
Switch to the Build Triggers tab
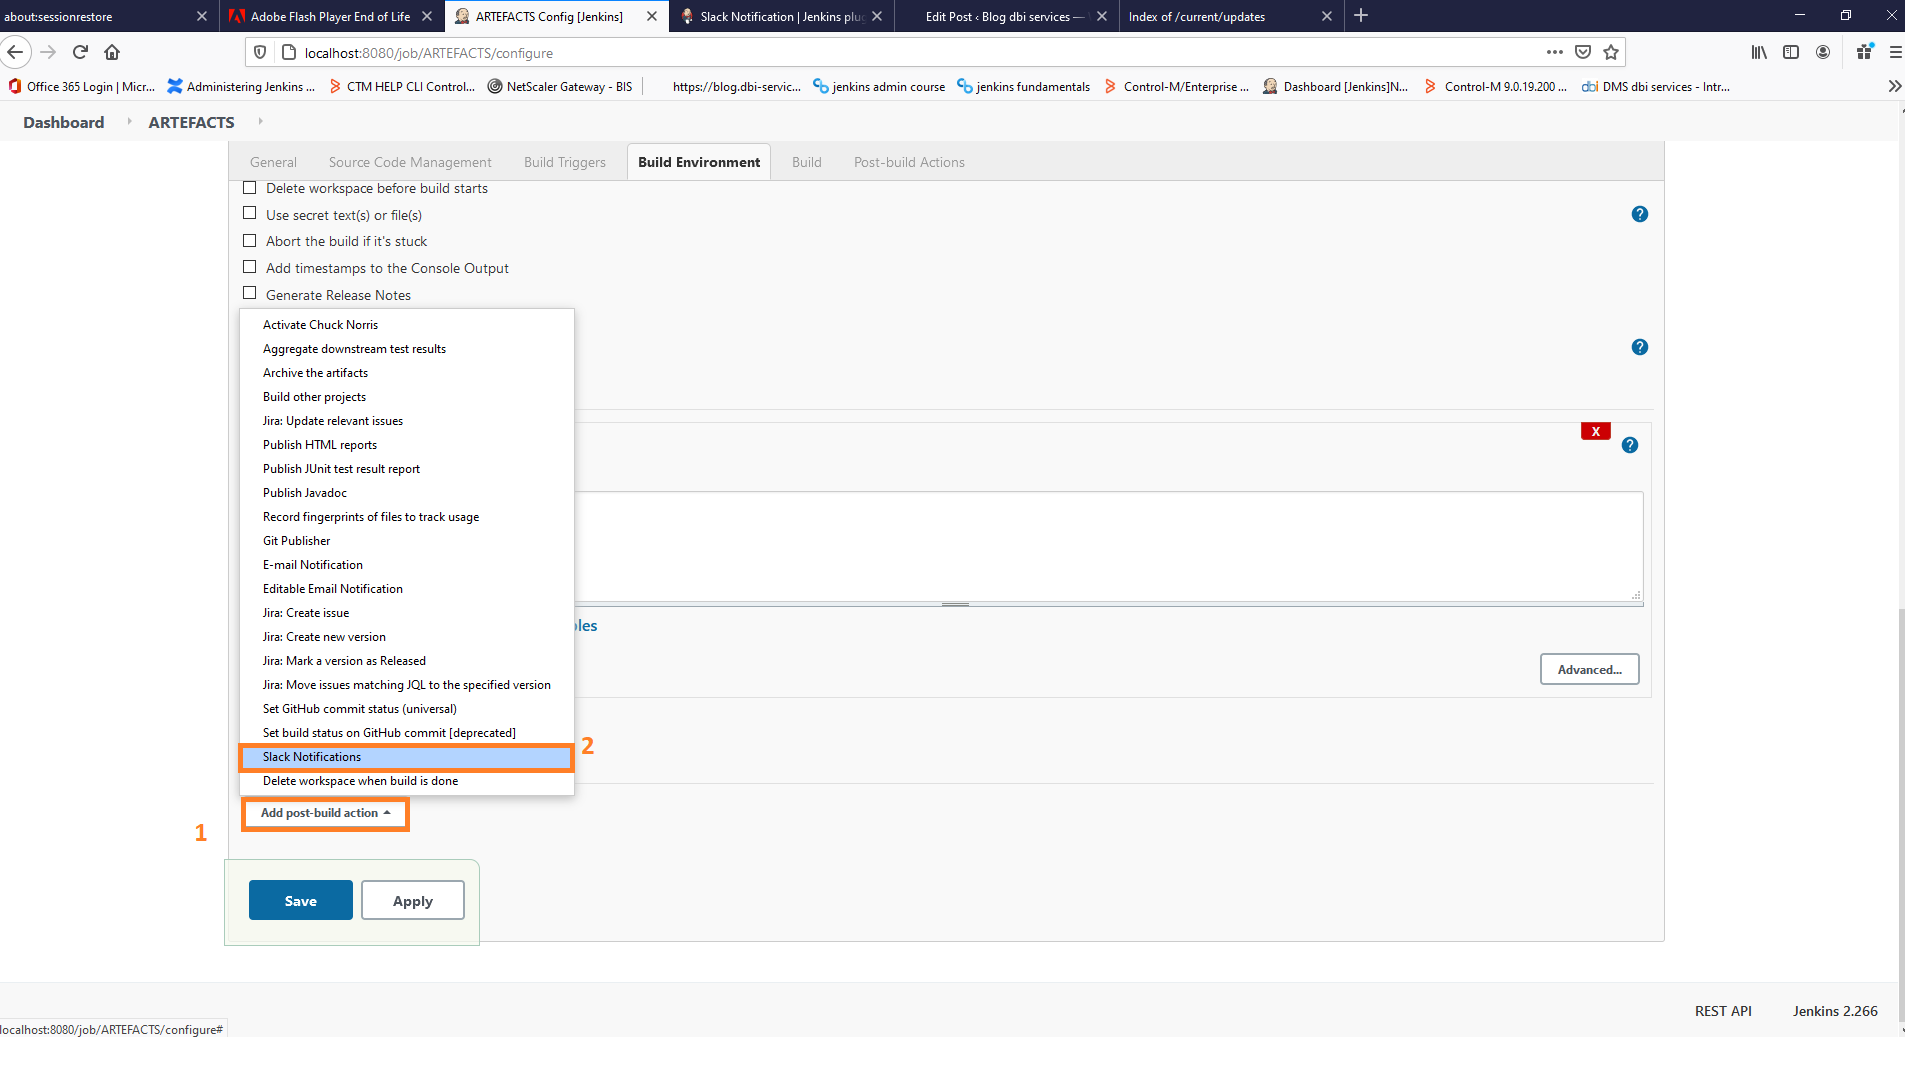pyautogui.click(x=565, y=162)
